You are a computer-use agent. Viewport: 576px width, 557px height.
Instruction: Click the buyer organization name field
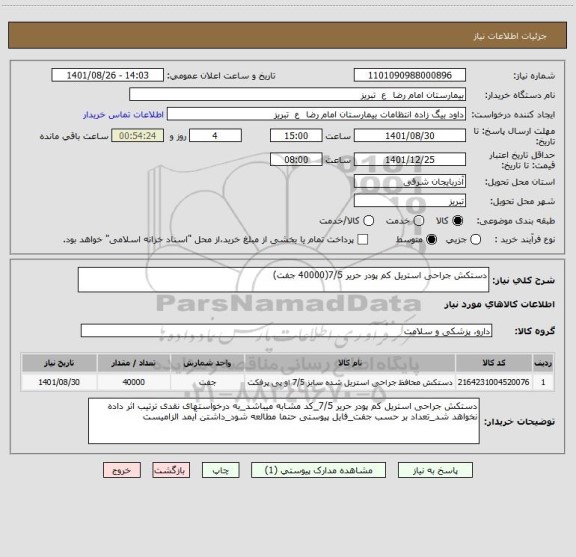[298, 95]
